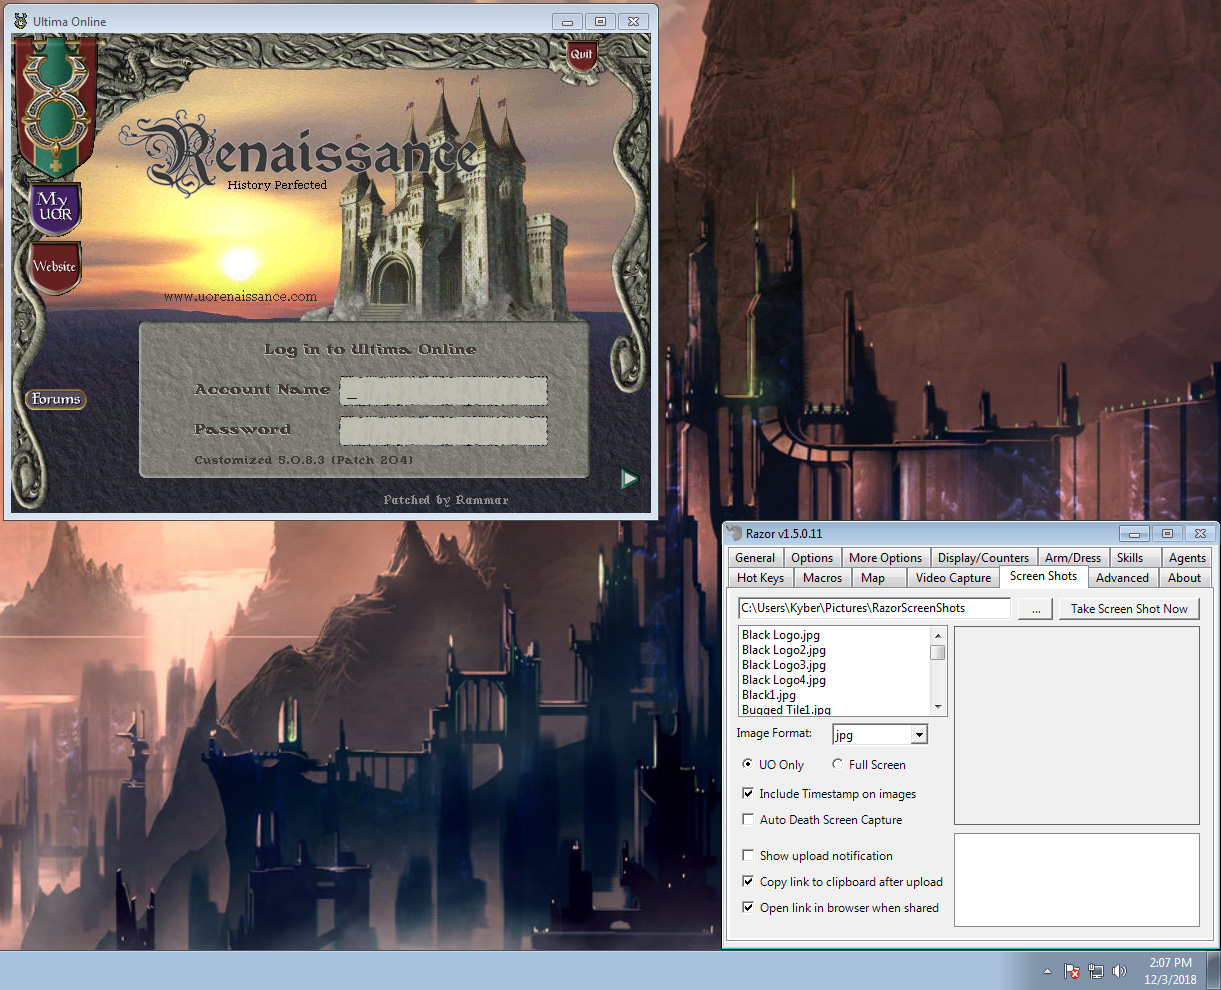The image size is (1221, 990).
Task: Switch to the More Options tab
Action: point(886,558)
